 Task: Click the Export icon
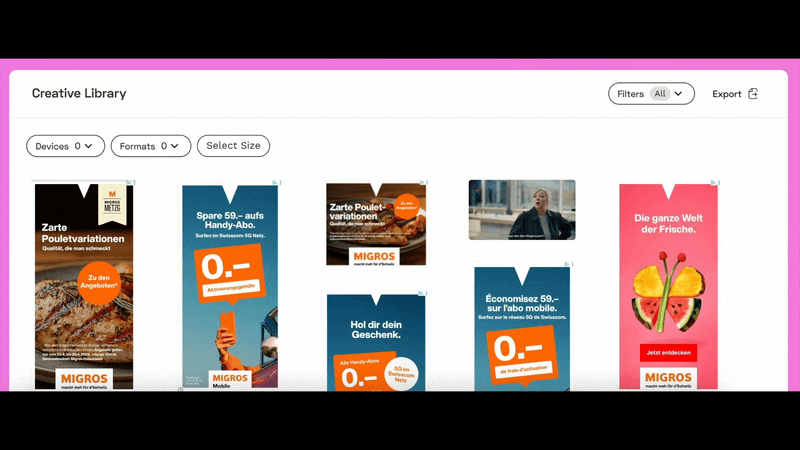pyautogui.click(x=753, y=94)
